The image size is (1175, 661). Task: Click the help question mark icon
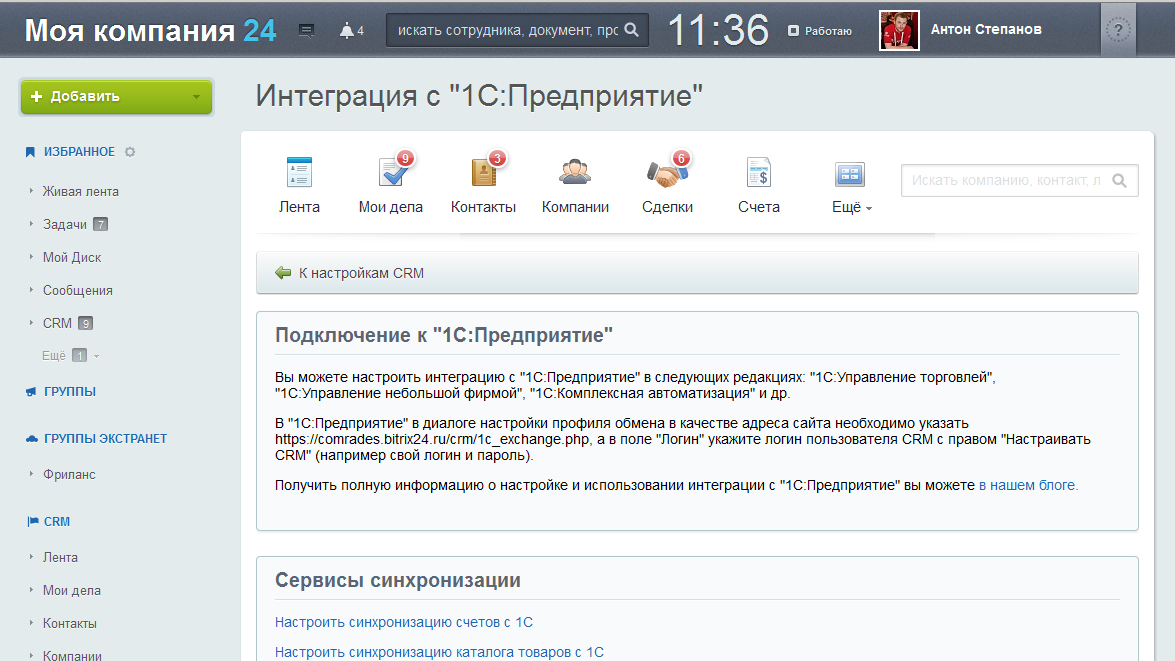point(1118,31)
